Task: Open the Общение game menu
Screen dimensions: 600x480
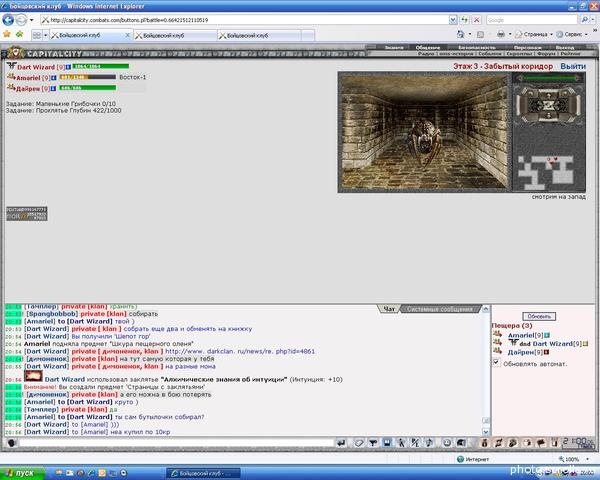Action: 427,48
